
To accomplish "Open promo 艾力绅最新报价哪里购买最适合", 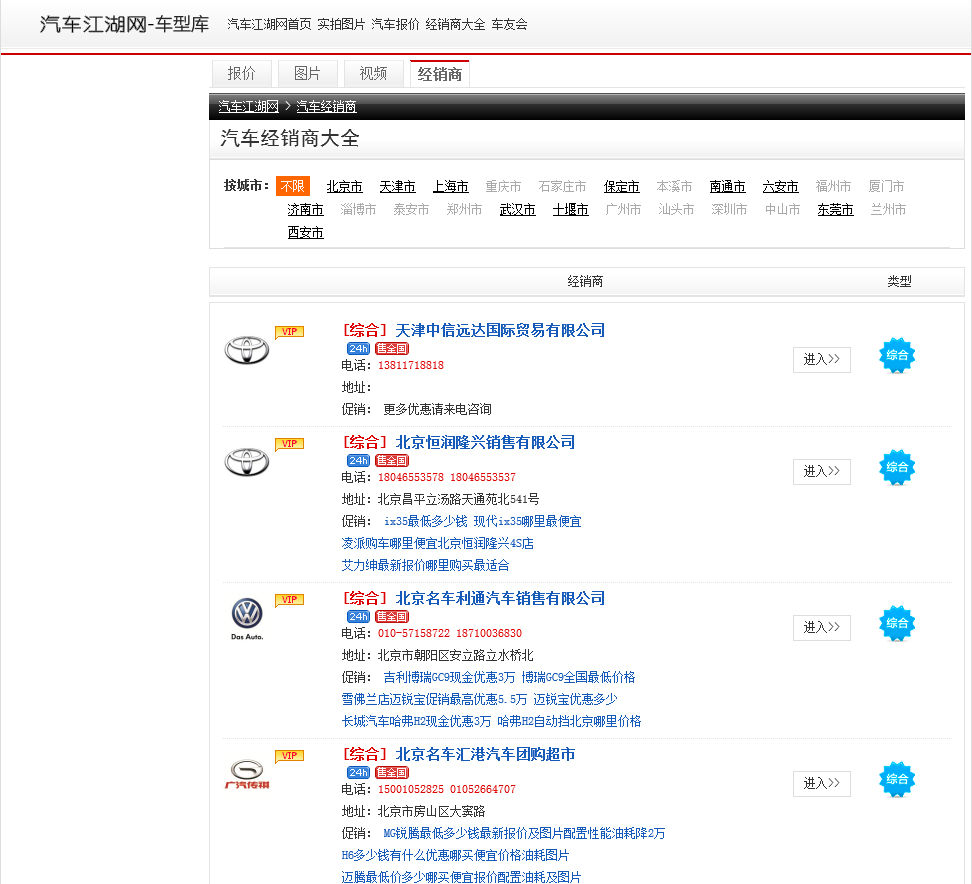I will [425, 565].
